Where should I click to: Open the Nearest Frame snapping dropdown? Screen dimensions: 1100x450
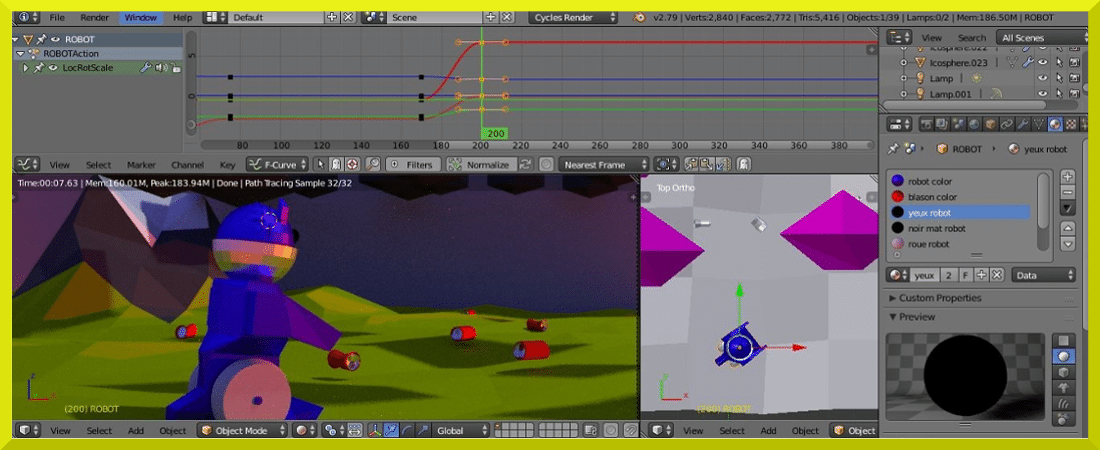point(603,164)
